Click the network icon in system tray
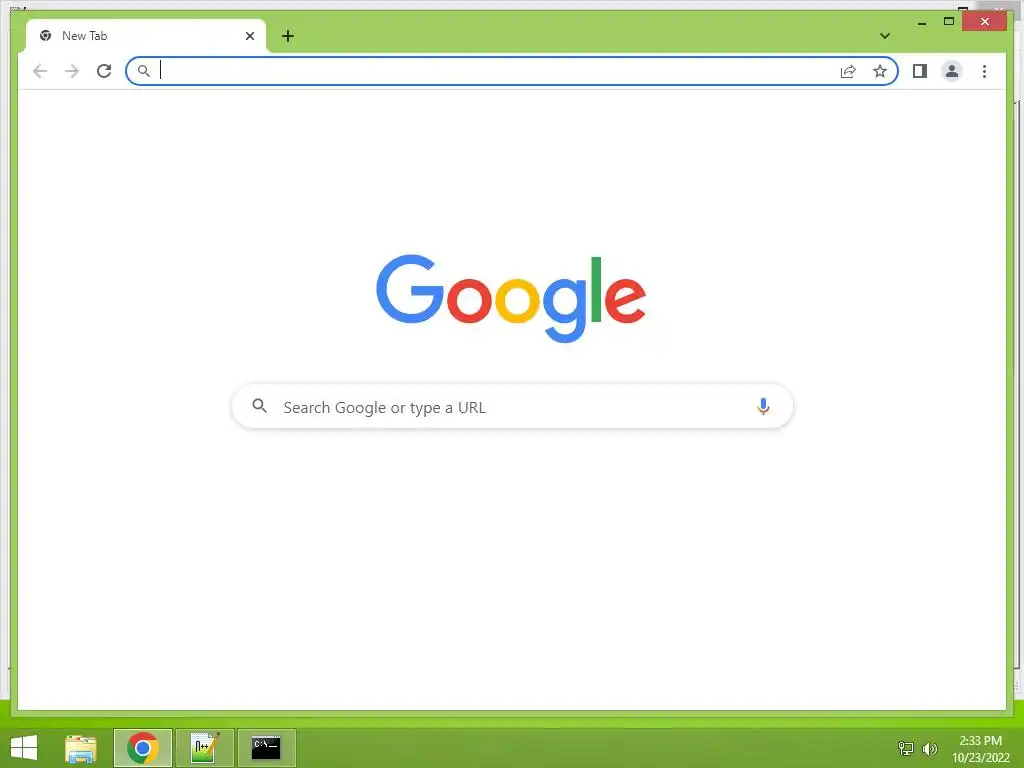The width and height of the screenshot is (1024, 768). (906, 748)
